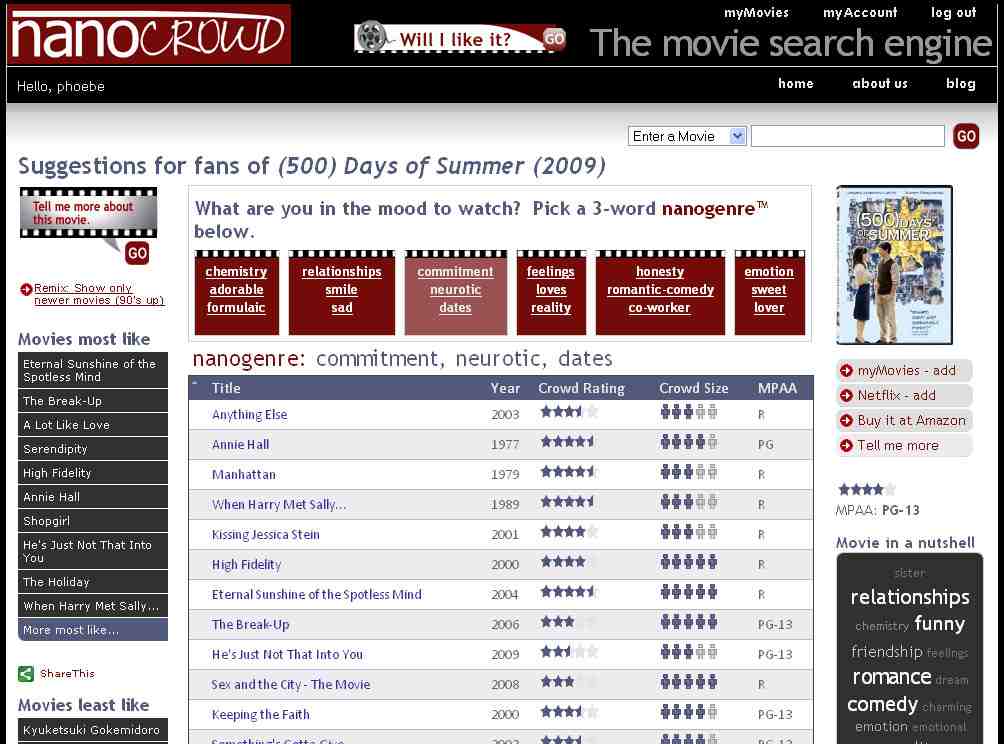Click the red arrow icon next to Remix
The width and height of the screenshot is (1004, 744).
click(x=26, y=289)
